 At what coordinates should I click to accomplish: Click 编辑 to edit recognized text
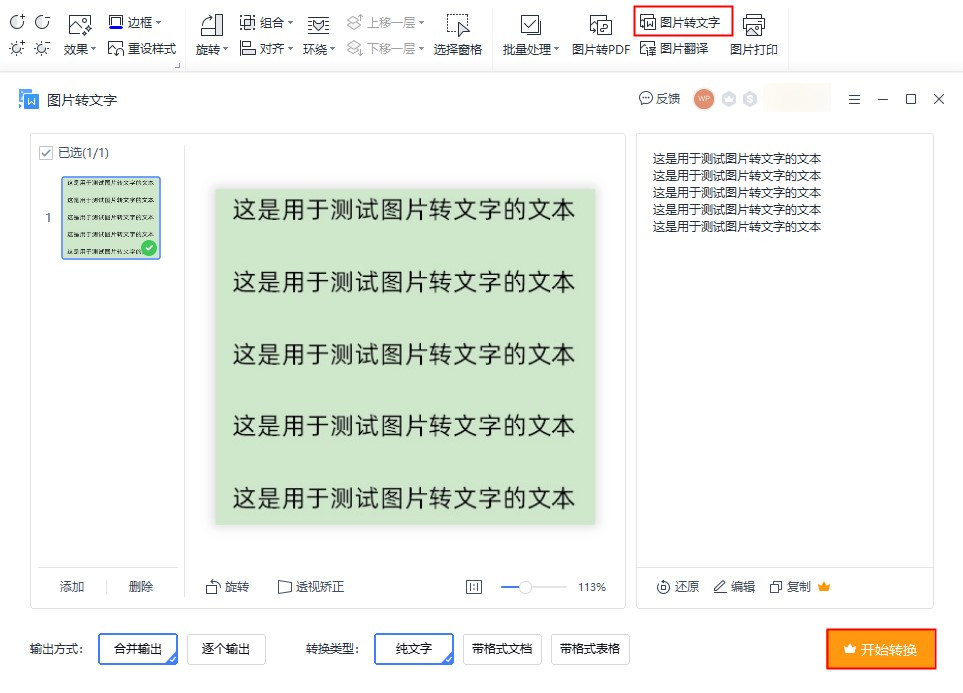pyautogui.click(x=734, y=587)
